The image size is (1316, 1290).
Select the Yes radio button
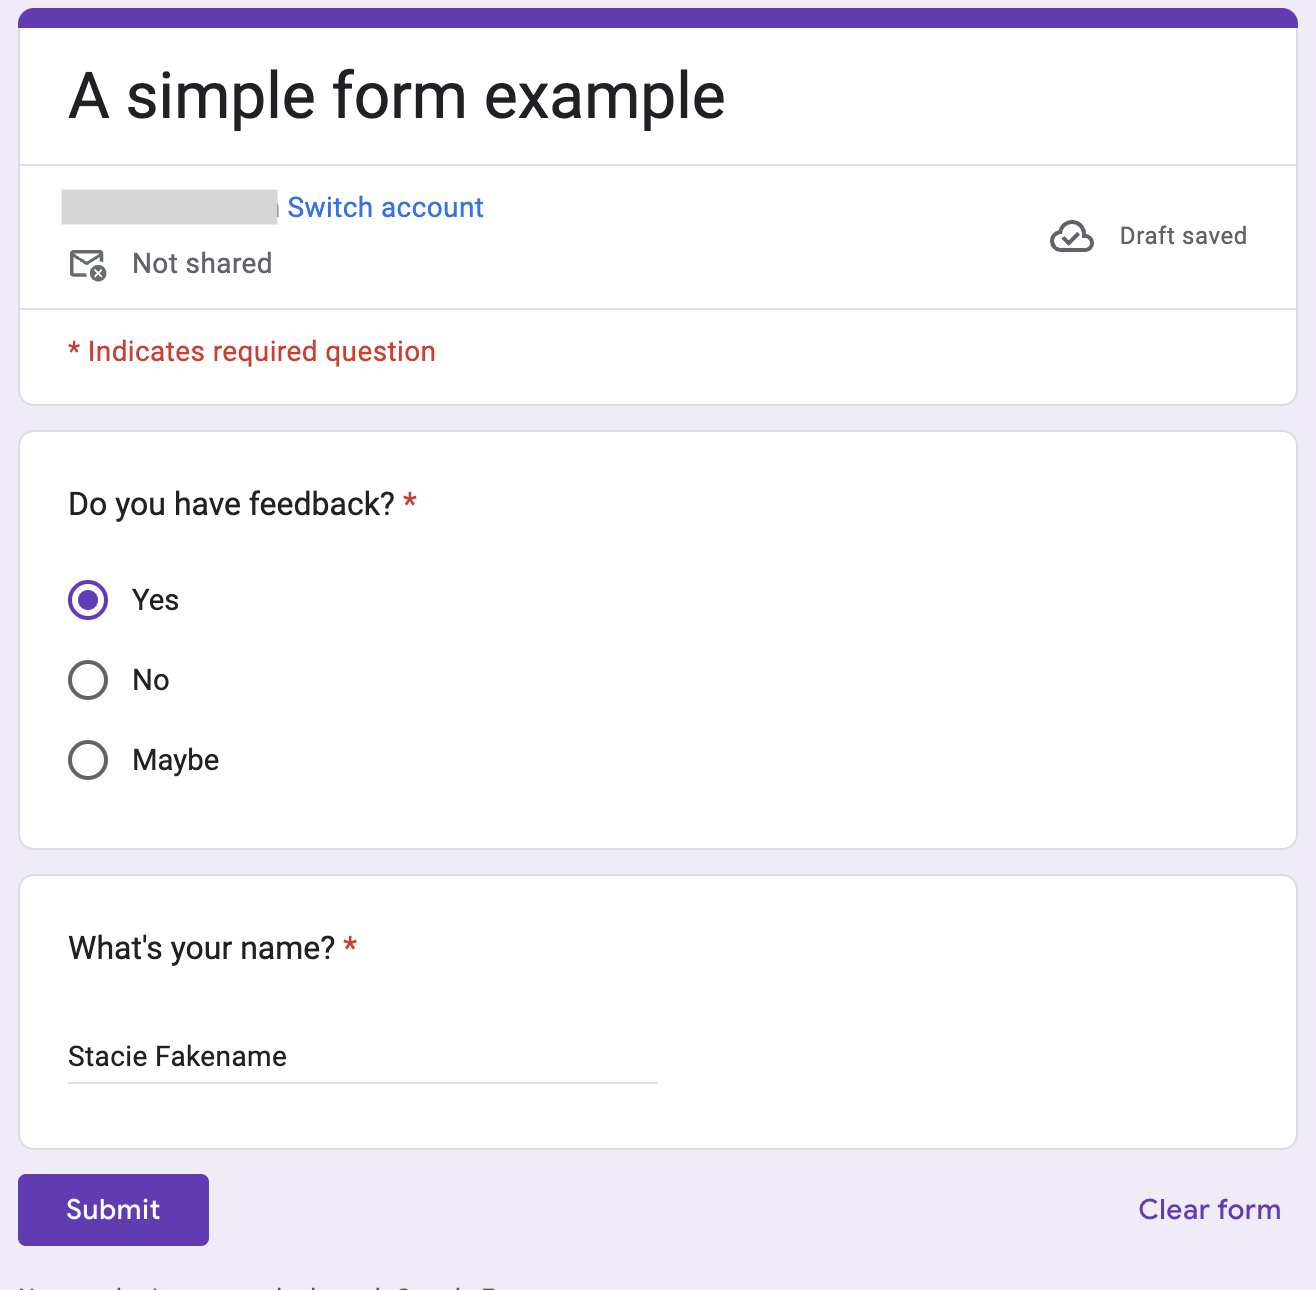[x=88, y=600]
